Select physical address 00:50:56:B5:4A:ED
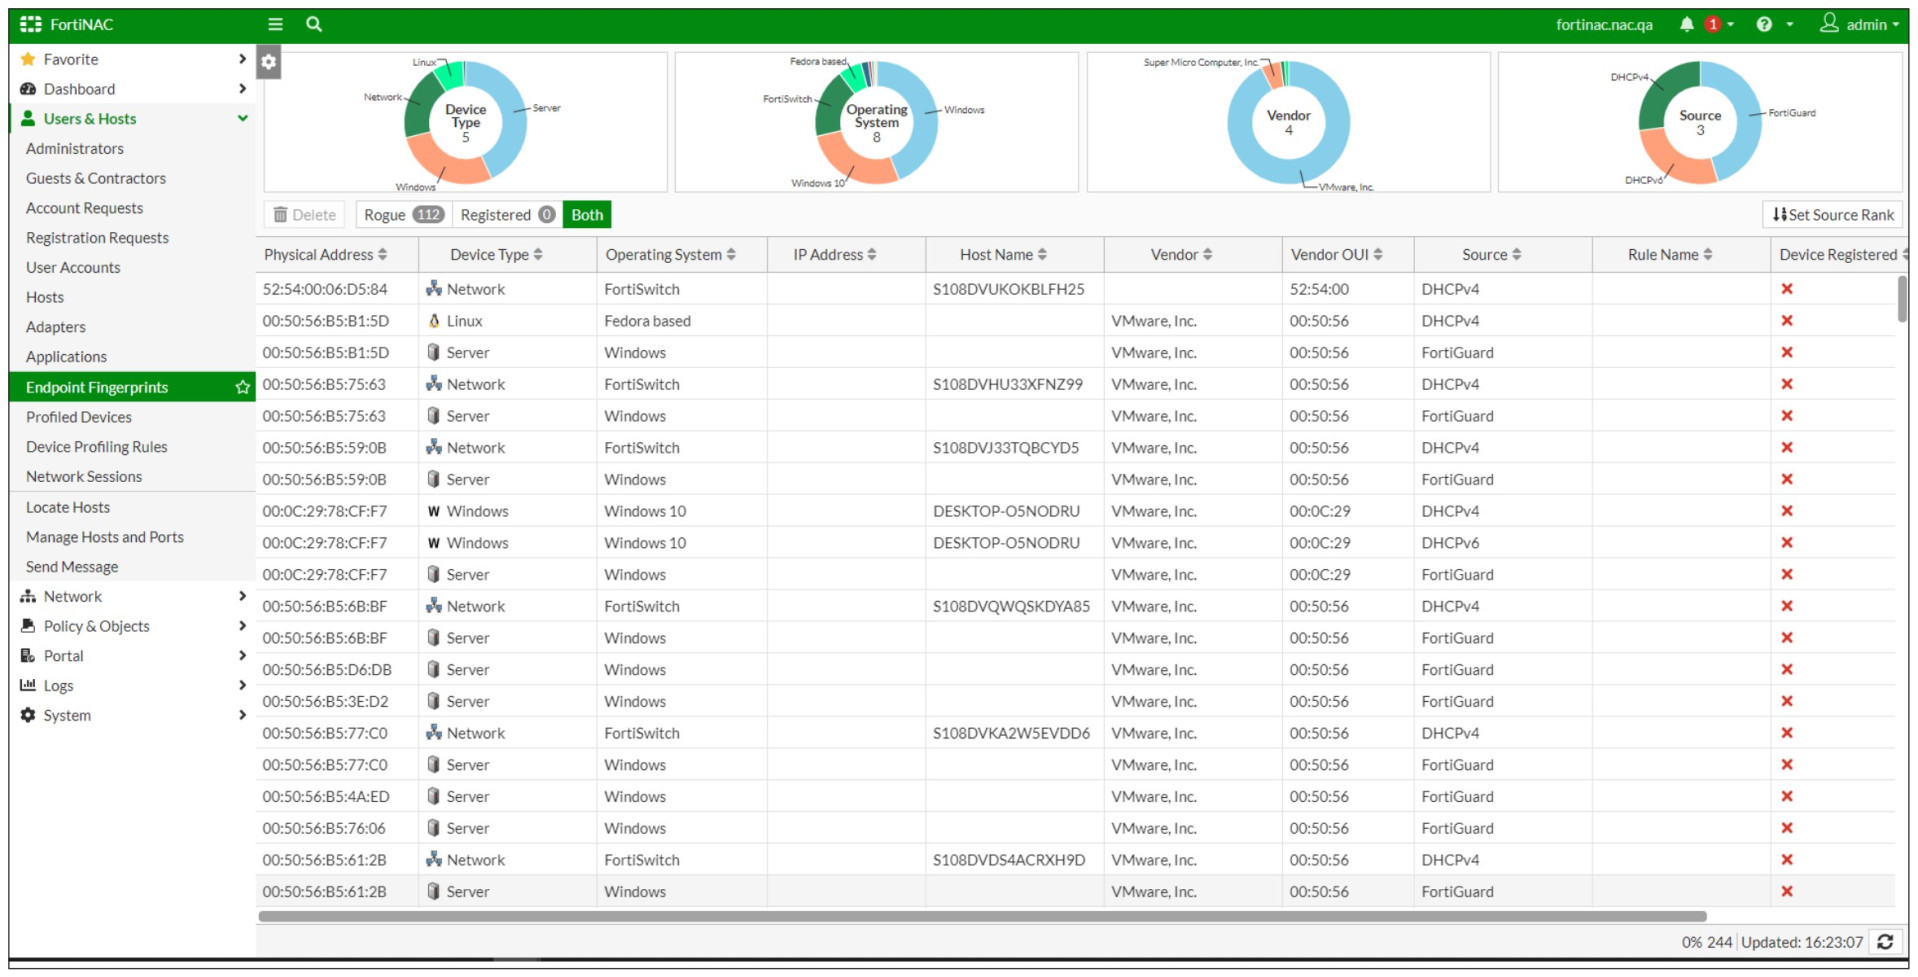This screenshot has height=977, width=1918. pyautogui.click(x=326, y=797)
